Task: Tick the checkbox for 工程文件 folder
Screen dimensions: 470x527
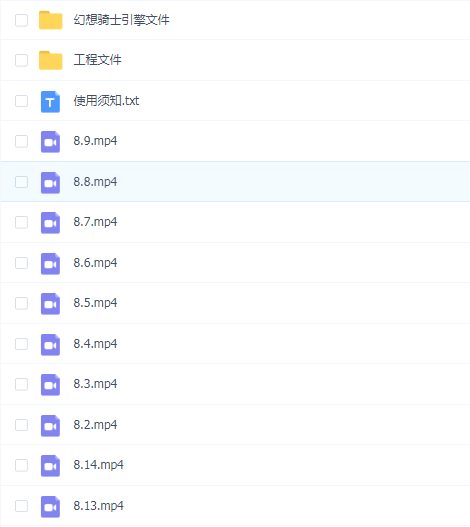Action: tap(22, 60)
